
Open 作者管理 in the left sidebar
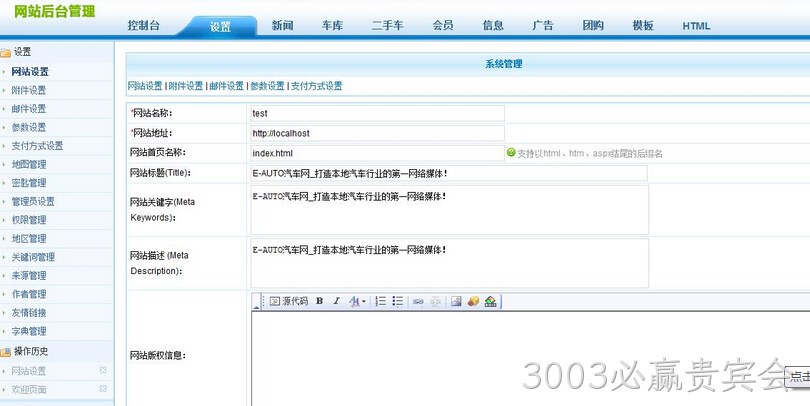29,294
